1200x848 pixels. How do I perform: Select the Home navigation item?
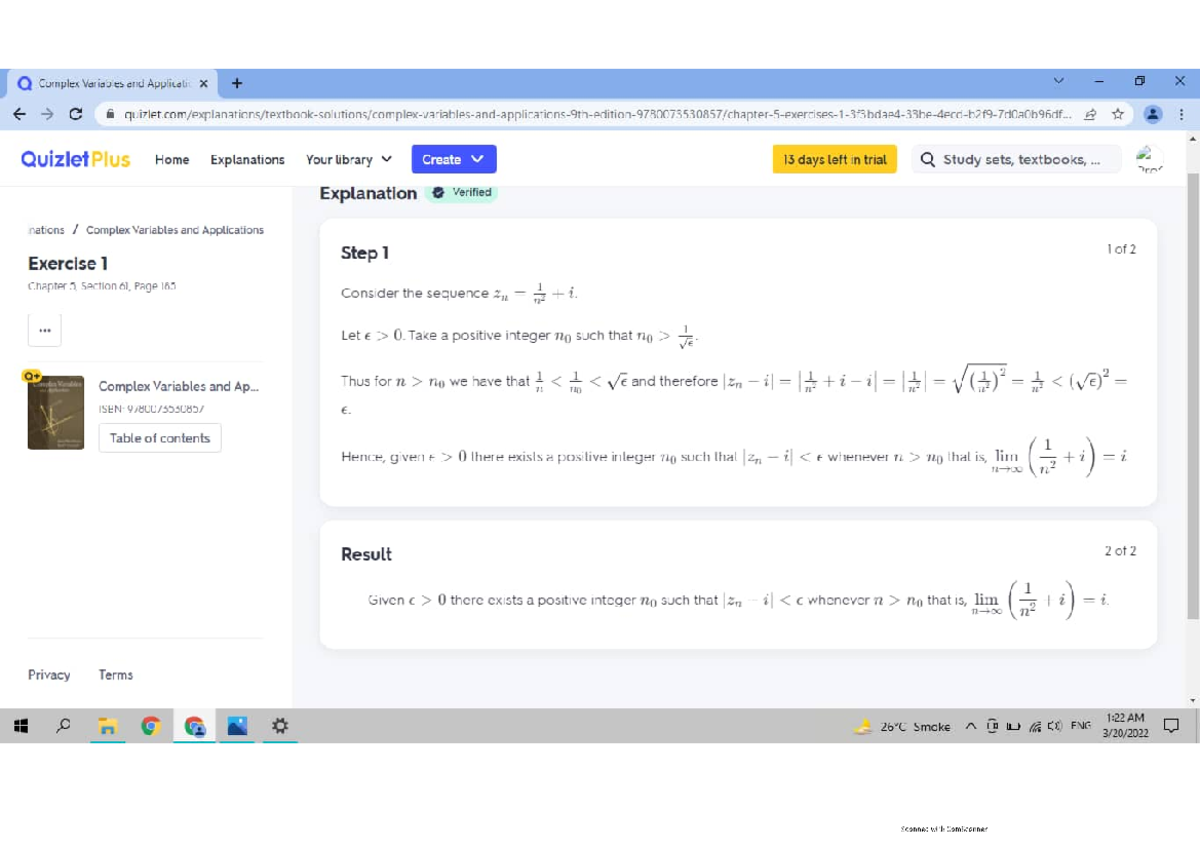point(171,159)
